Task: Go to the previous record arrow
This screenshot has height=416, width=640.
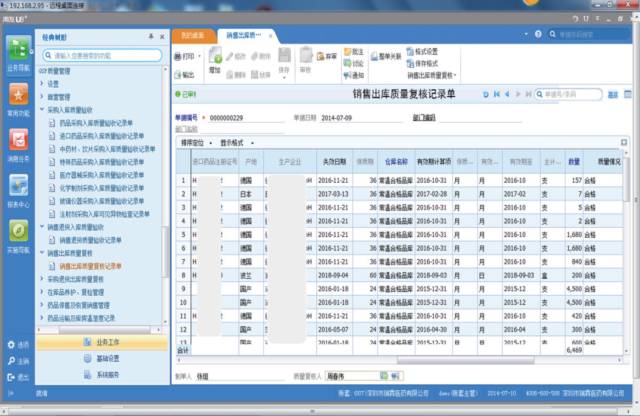Action: click(507, 94)
